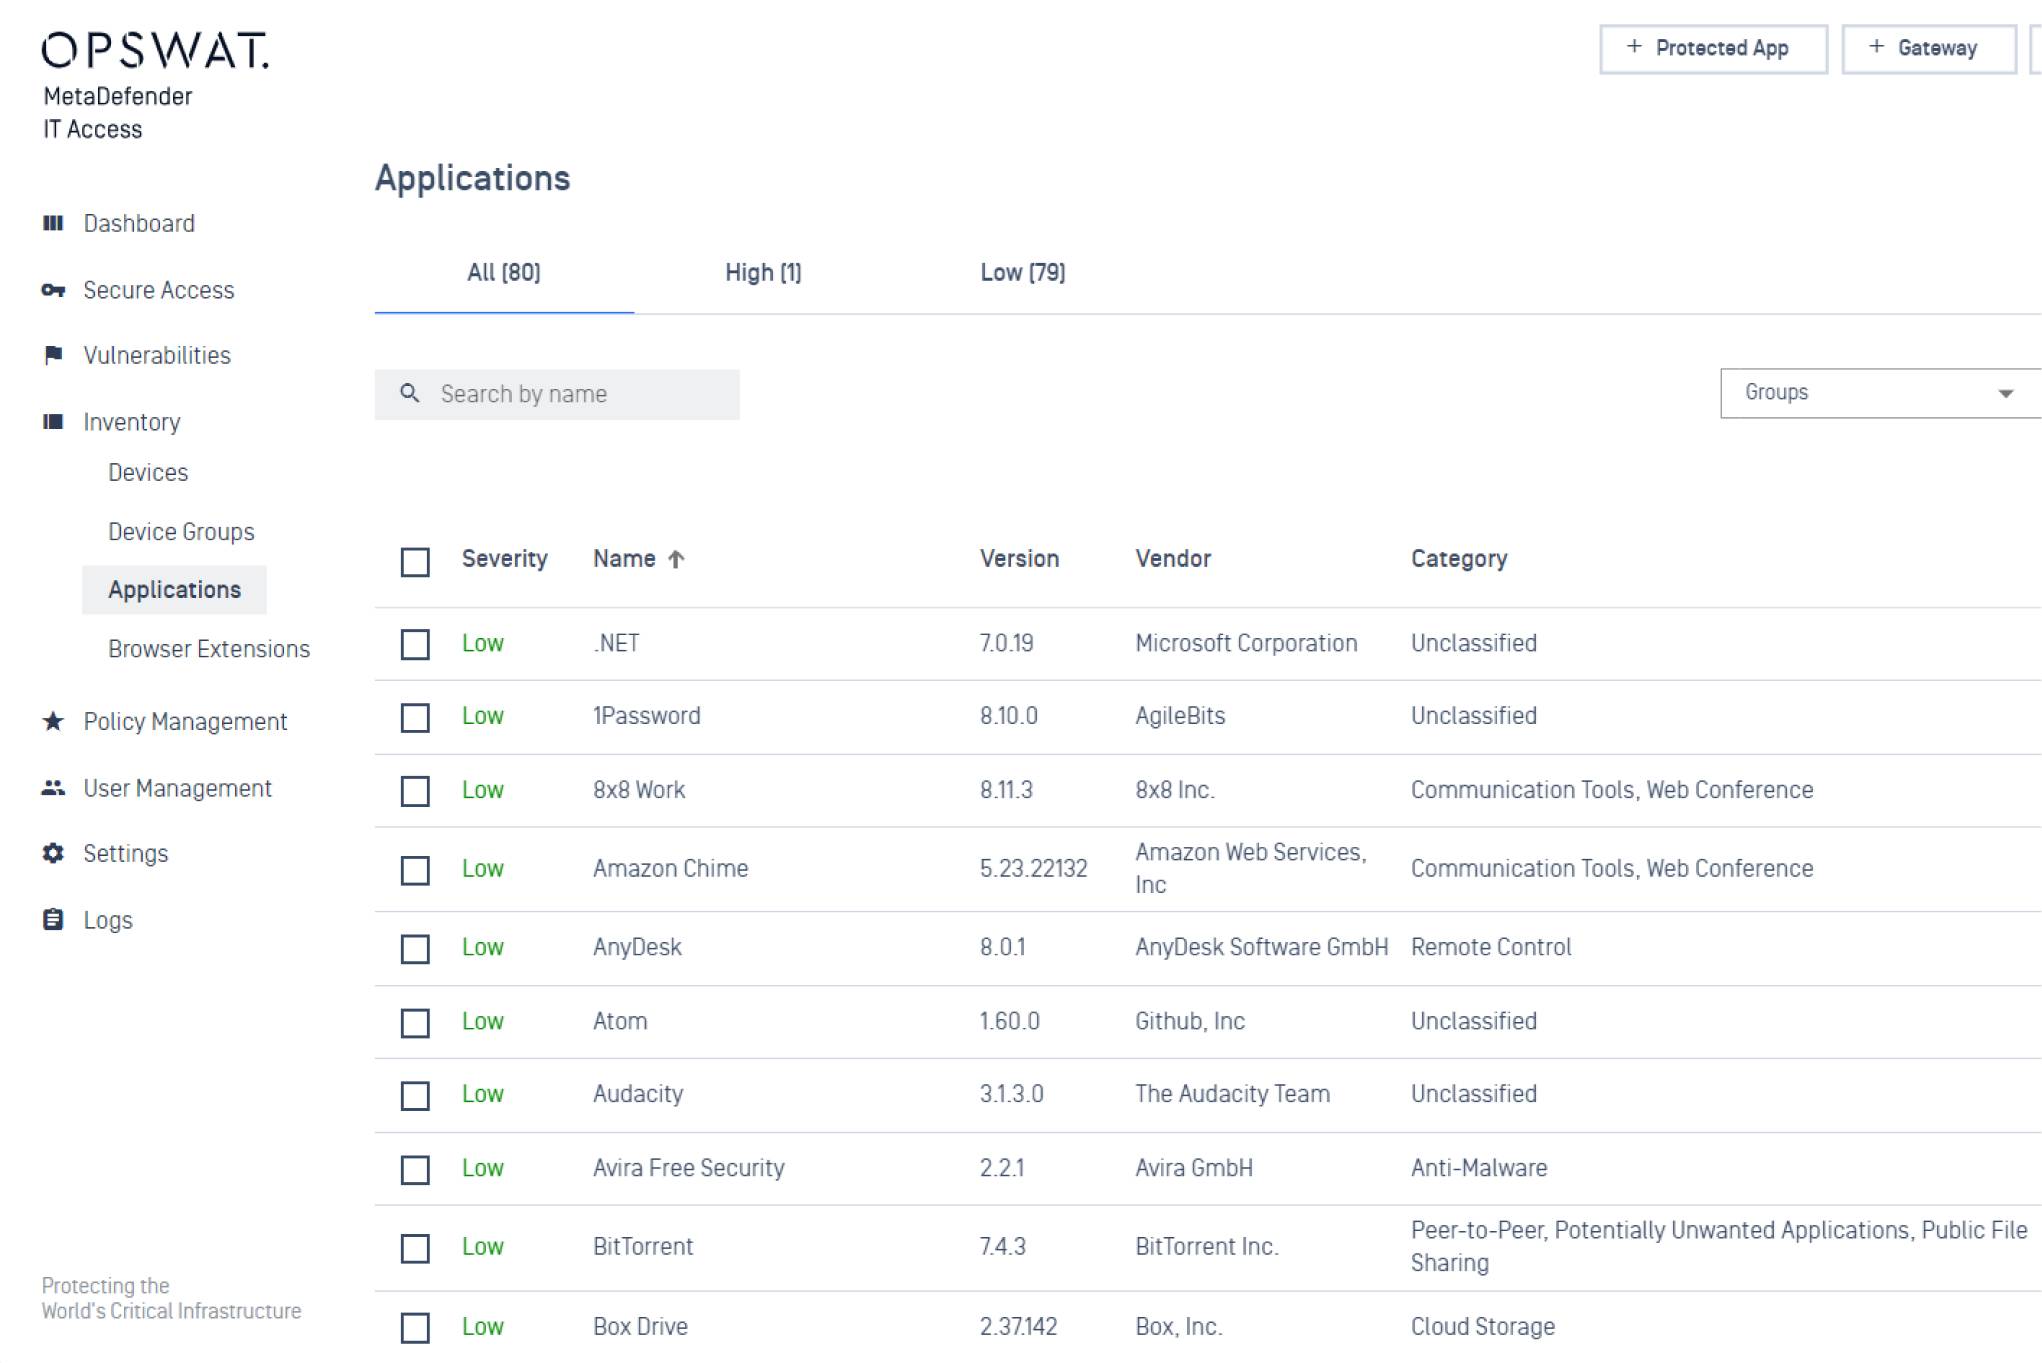Check the select-all checkbox in table header

coord(415,562)
